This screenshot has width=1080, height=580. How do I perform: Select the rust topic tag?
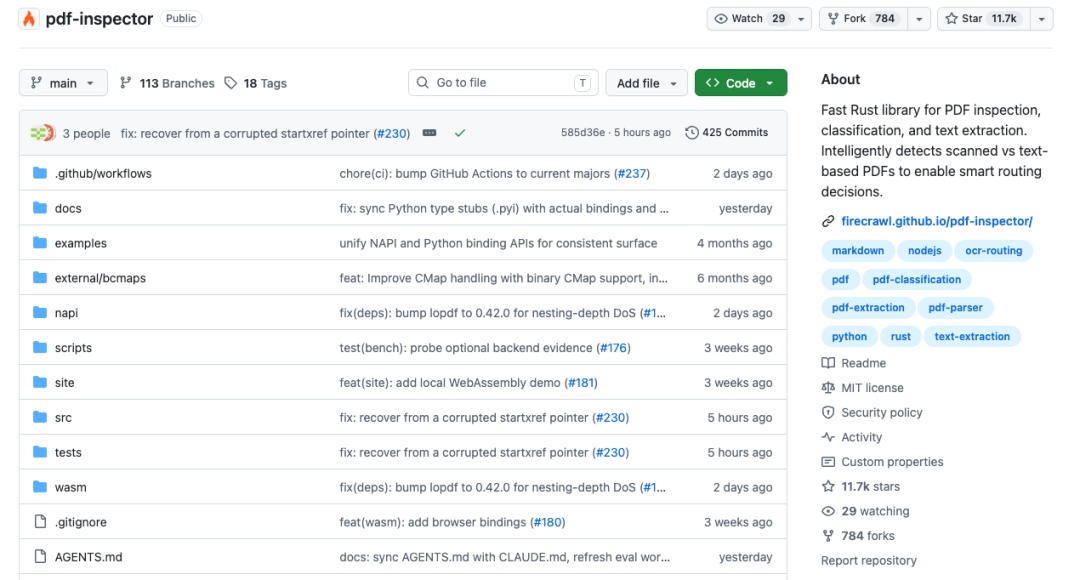(900, 337)
